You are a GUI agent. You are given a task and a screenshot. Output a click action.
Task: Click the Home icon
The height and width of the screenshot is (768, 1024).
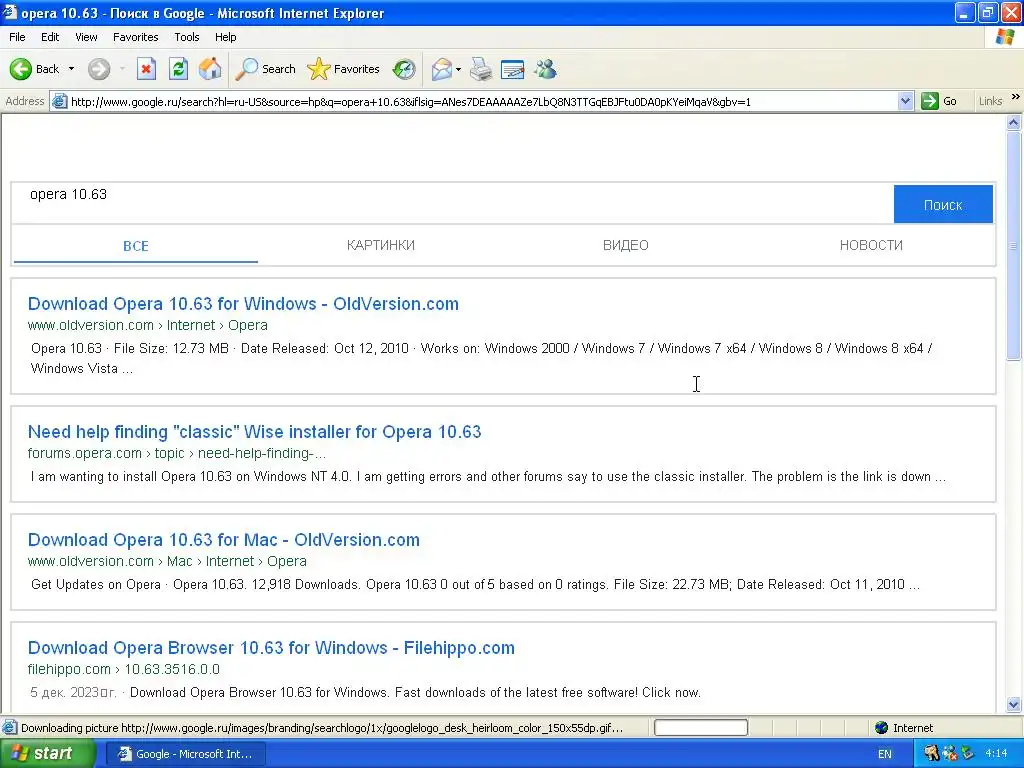pos(210,69)
